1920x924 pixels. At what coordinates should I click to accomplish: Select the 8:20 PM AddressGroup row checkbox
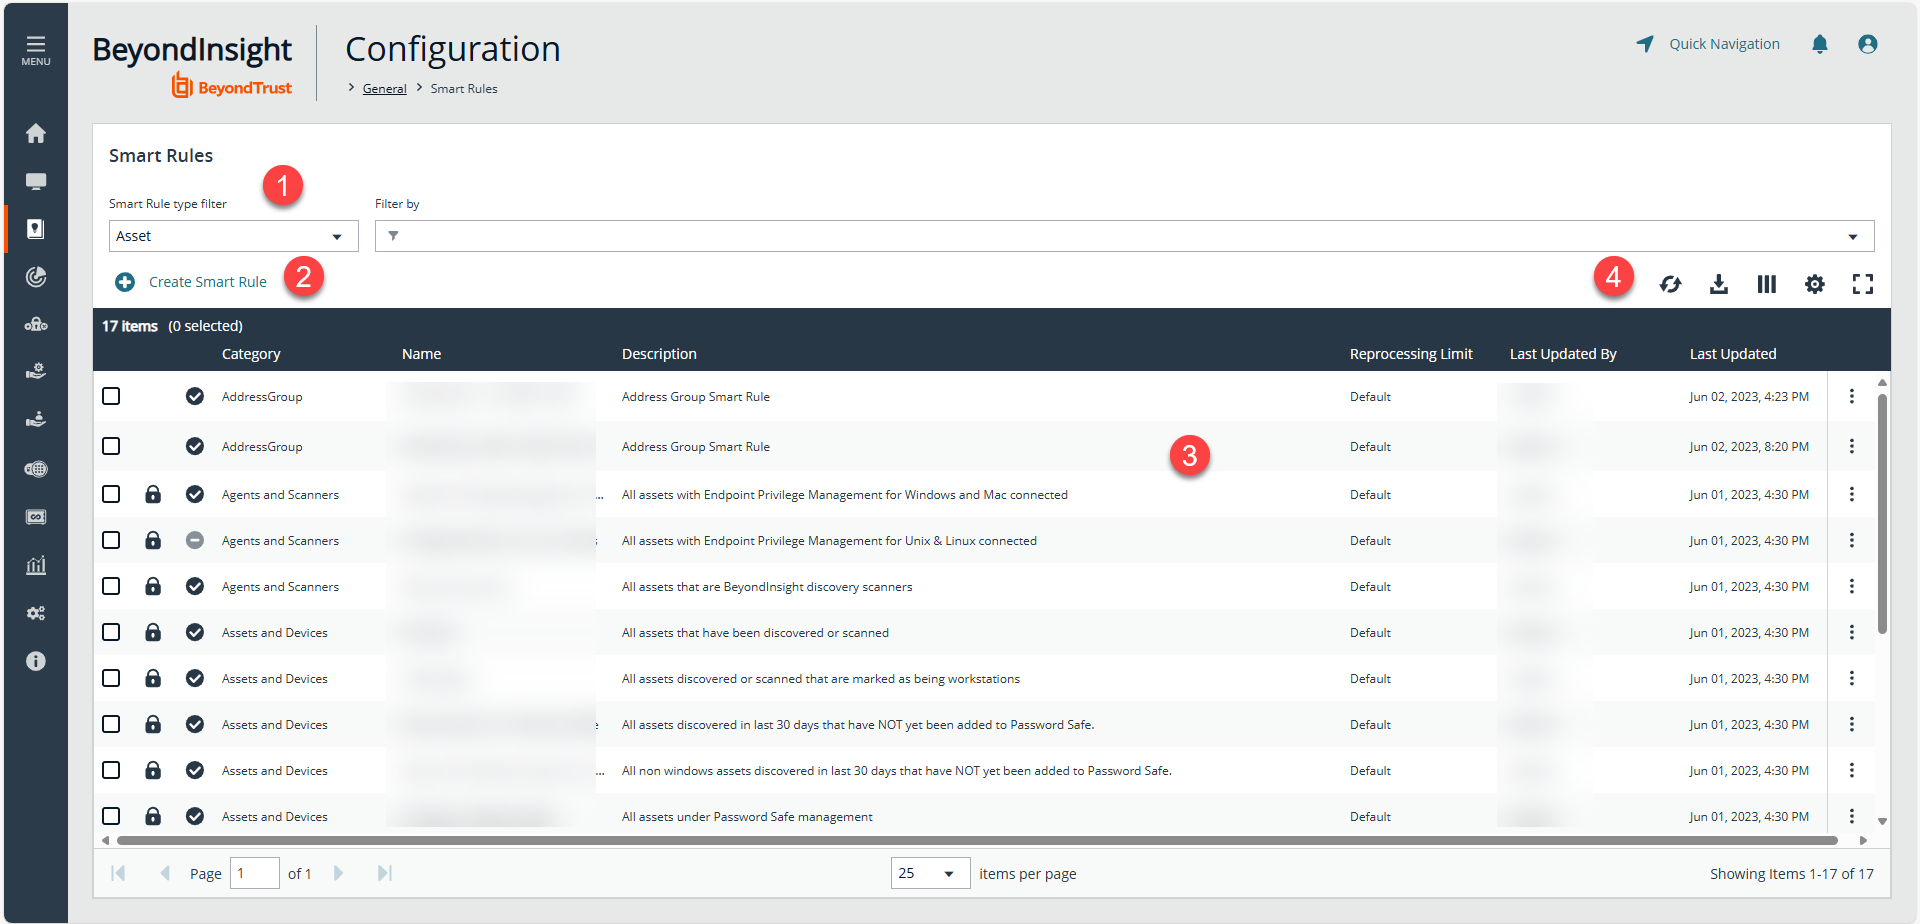(x=111, y=446)
